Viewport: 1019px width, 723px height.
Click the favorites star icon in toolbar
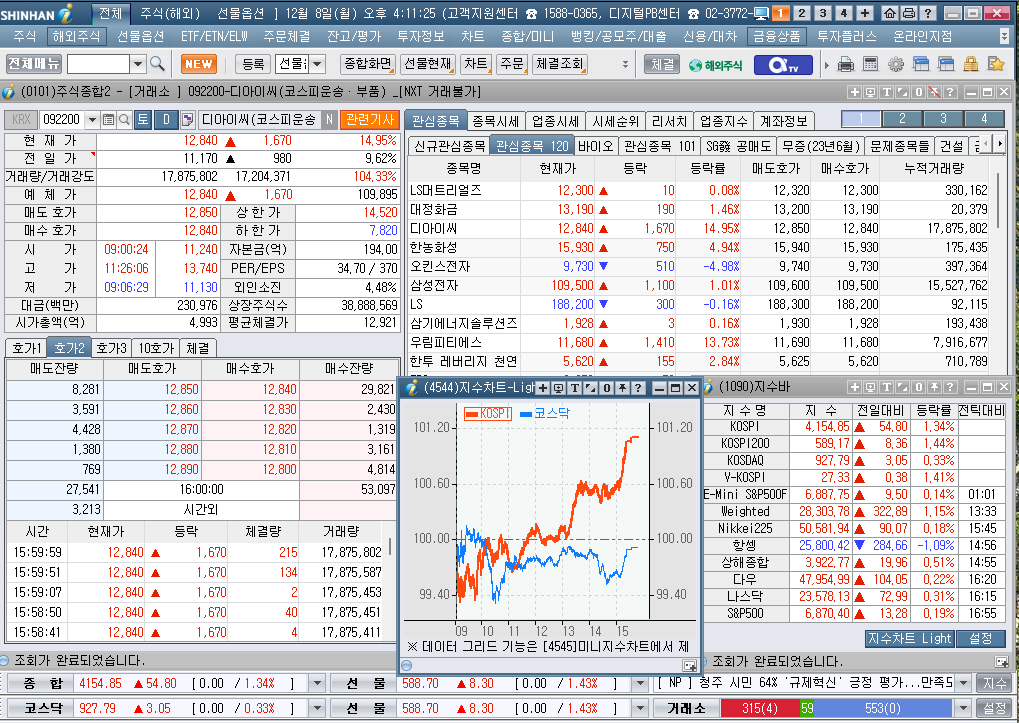tap(996, 64)
